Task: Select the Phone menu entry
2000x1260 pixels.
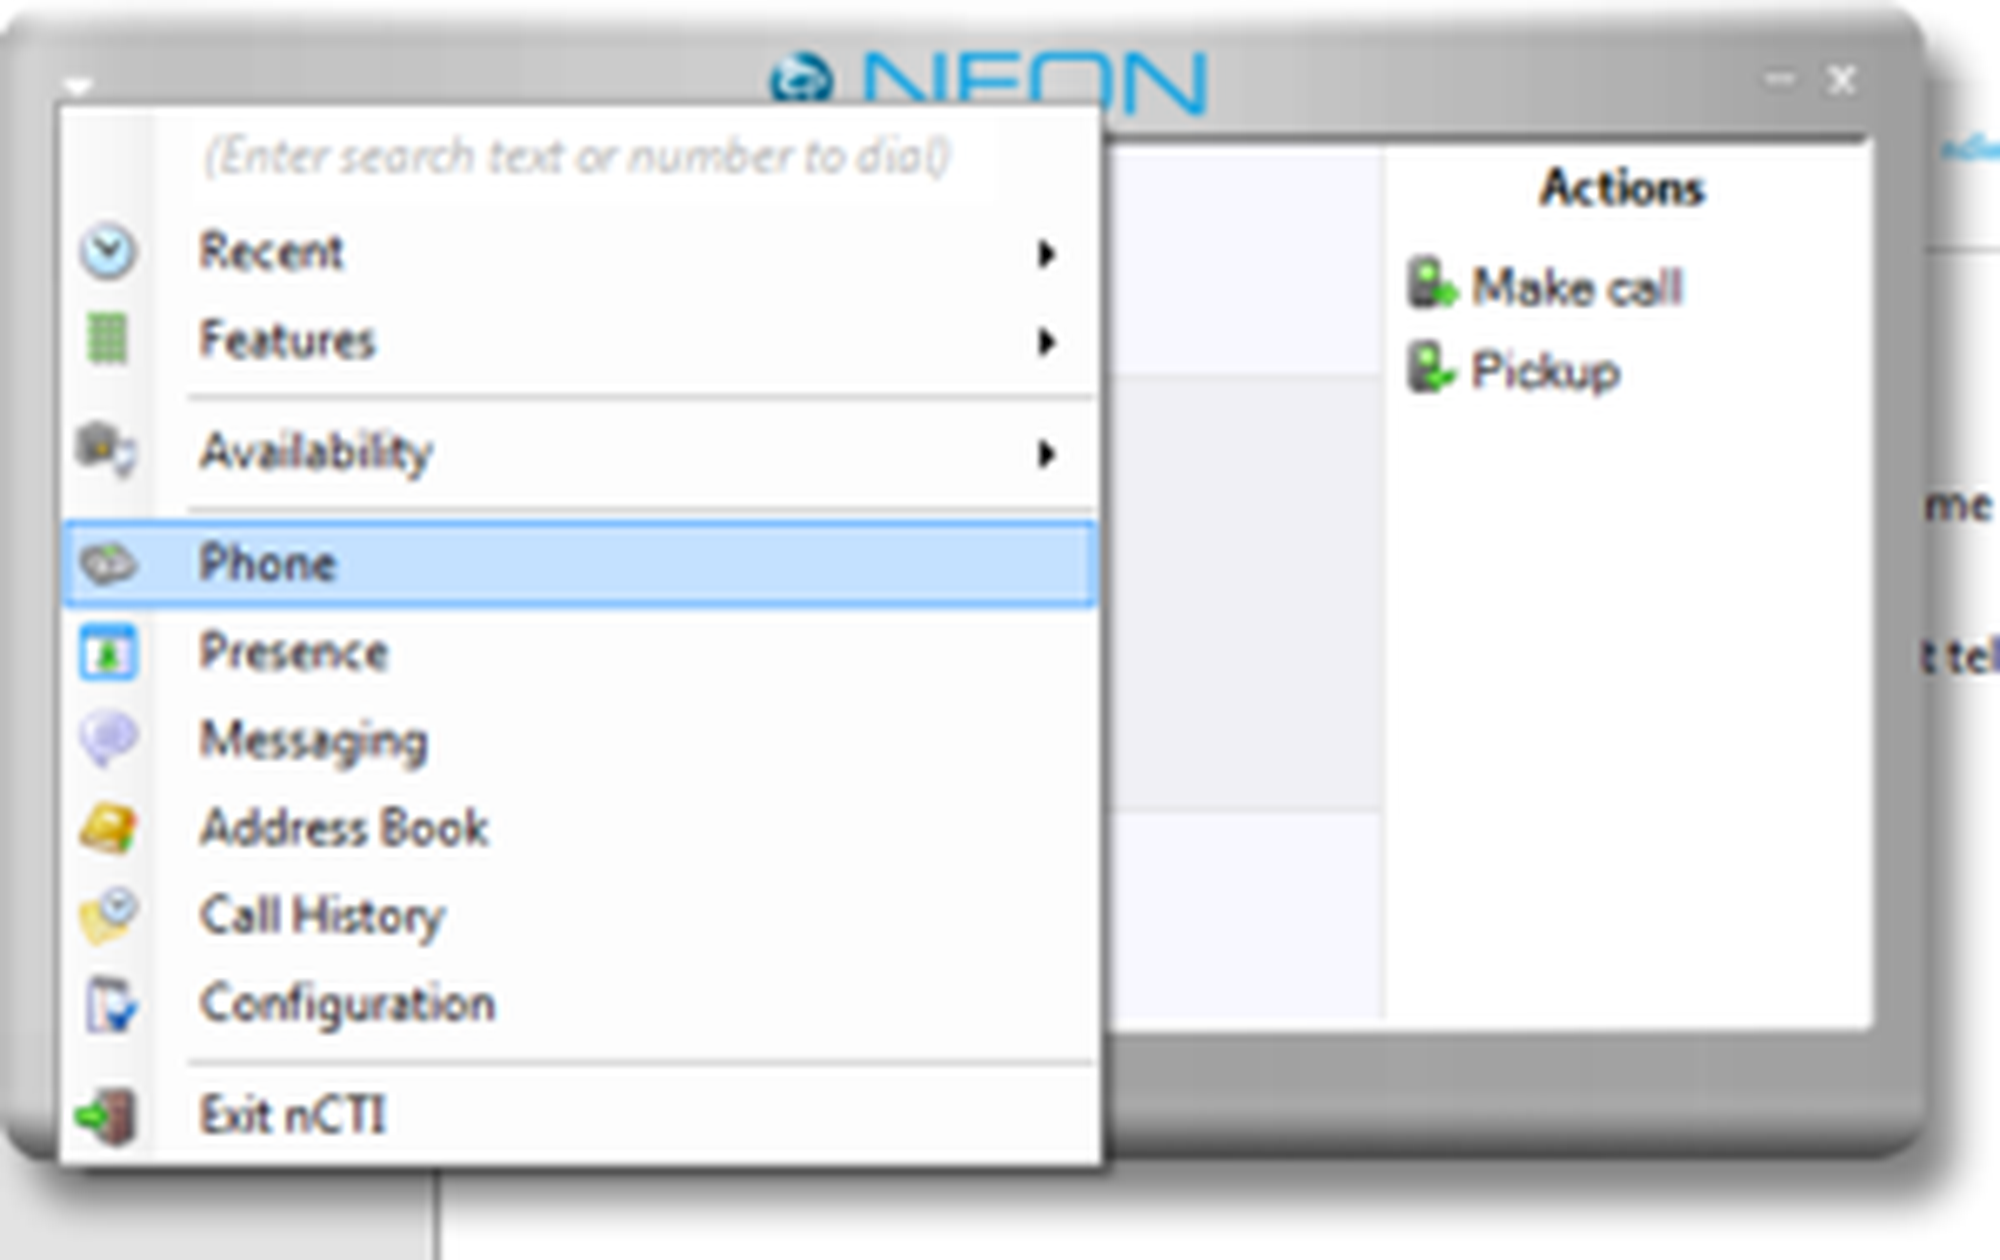Action: 268,563
